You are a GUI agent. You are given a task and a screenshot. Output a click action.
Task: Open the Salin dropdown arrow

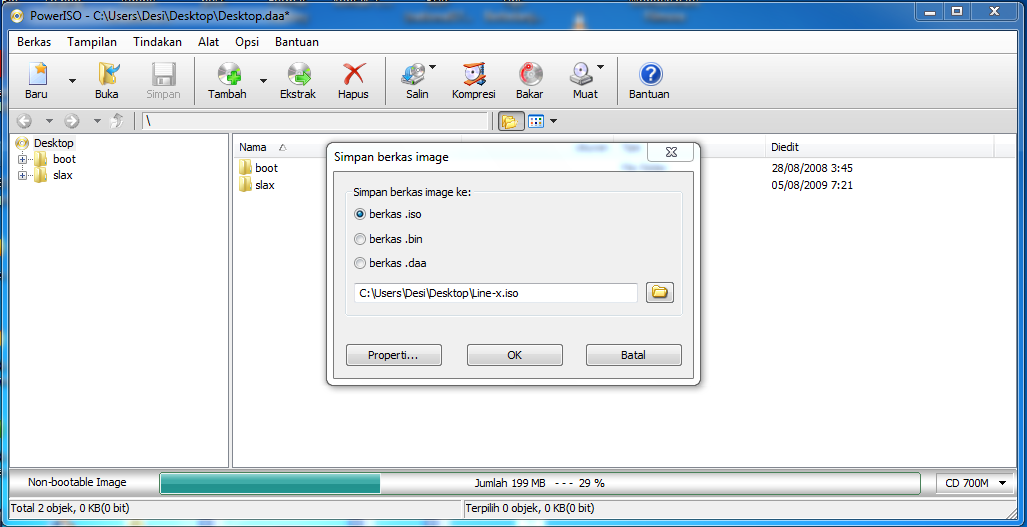coord(433,67)
